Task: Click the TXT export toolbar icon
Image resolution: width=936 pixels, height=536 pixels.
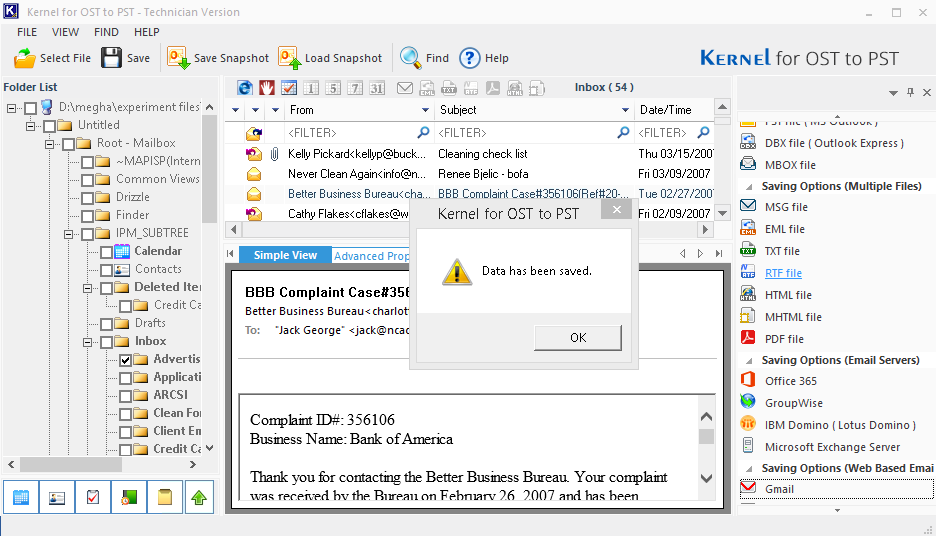Action: pos(449,88)
